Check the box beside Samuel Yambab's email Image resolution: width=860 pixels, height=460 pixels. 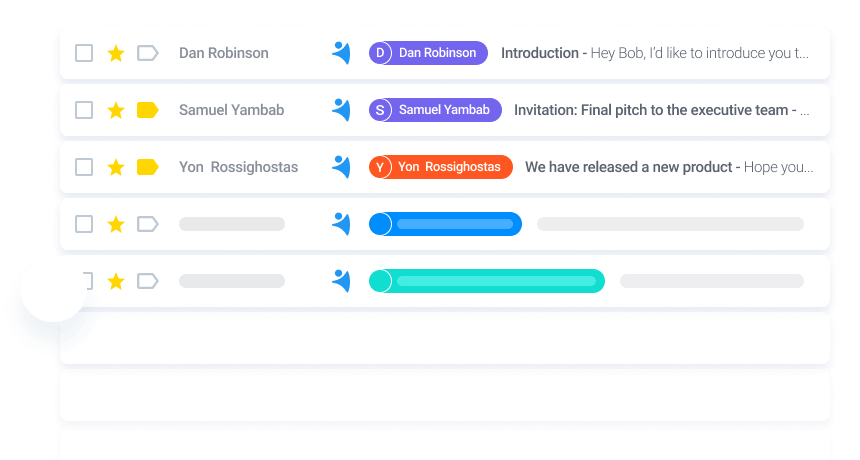click(x=84, y=110)
